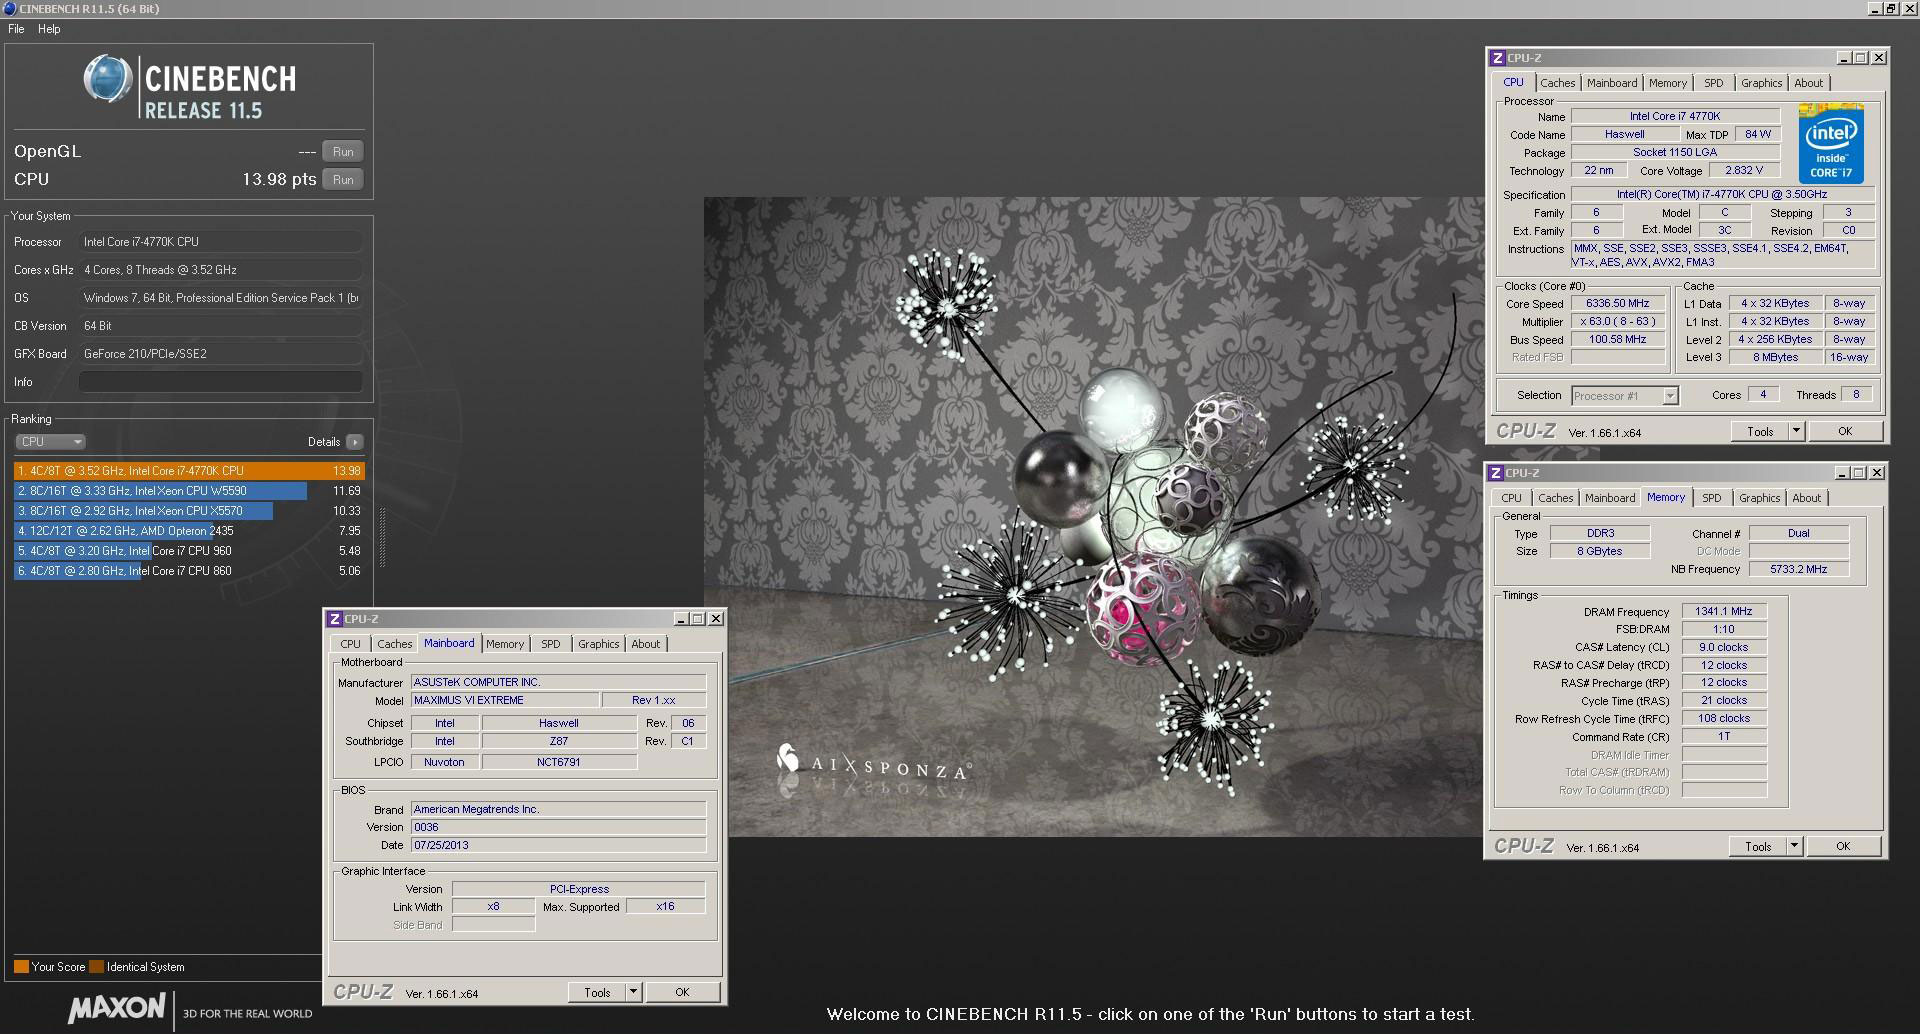The height and width of the screenshot is (1034, 1920).
Task: Click the CPU-Z icon in Memory window title
Action: [1495, 473]
